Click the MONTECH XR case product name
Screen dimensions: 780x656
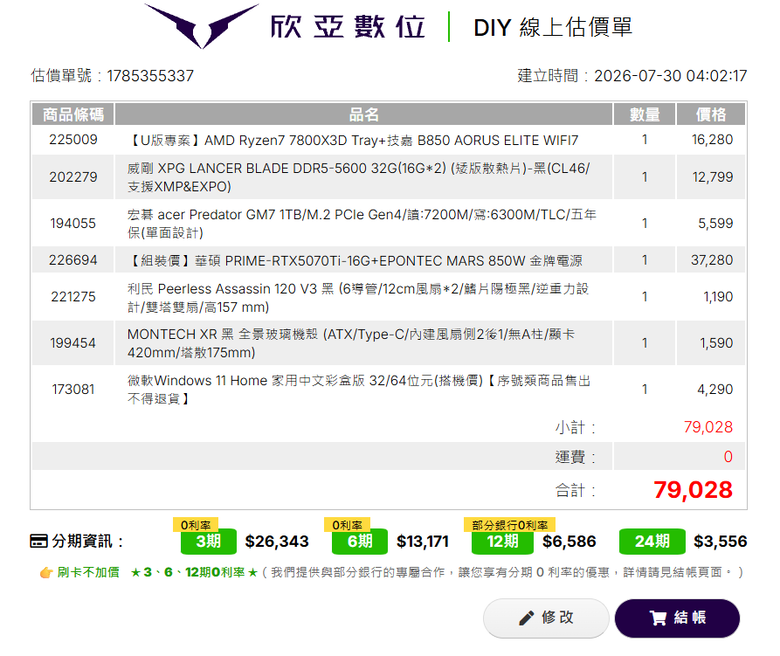coord(351,343)
